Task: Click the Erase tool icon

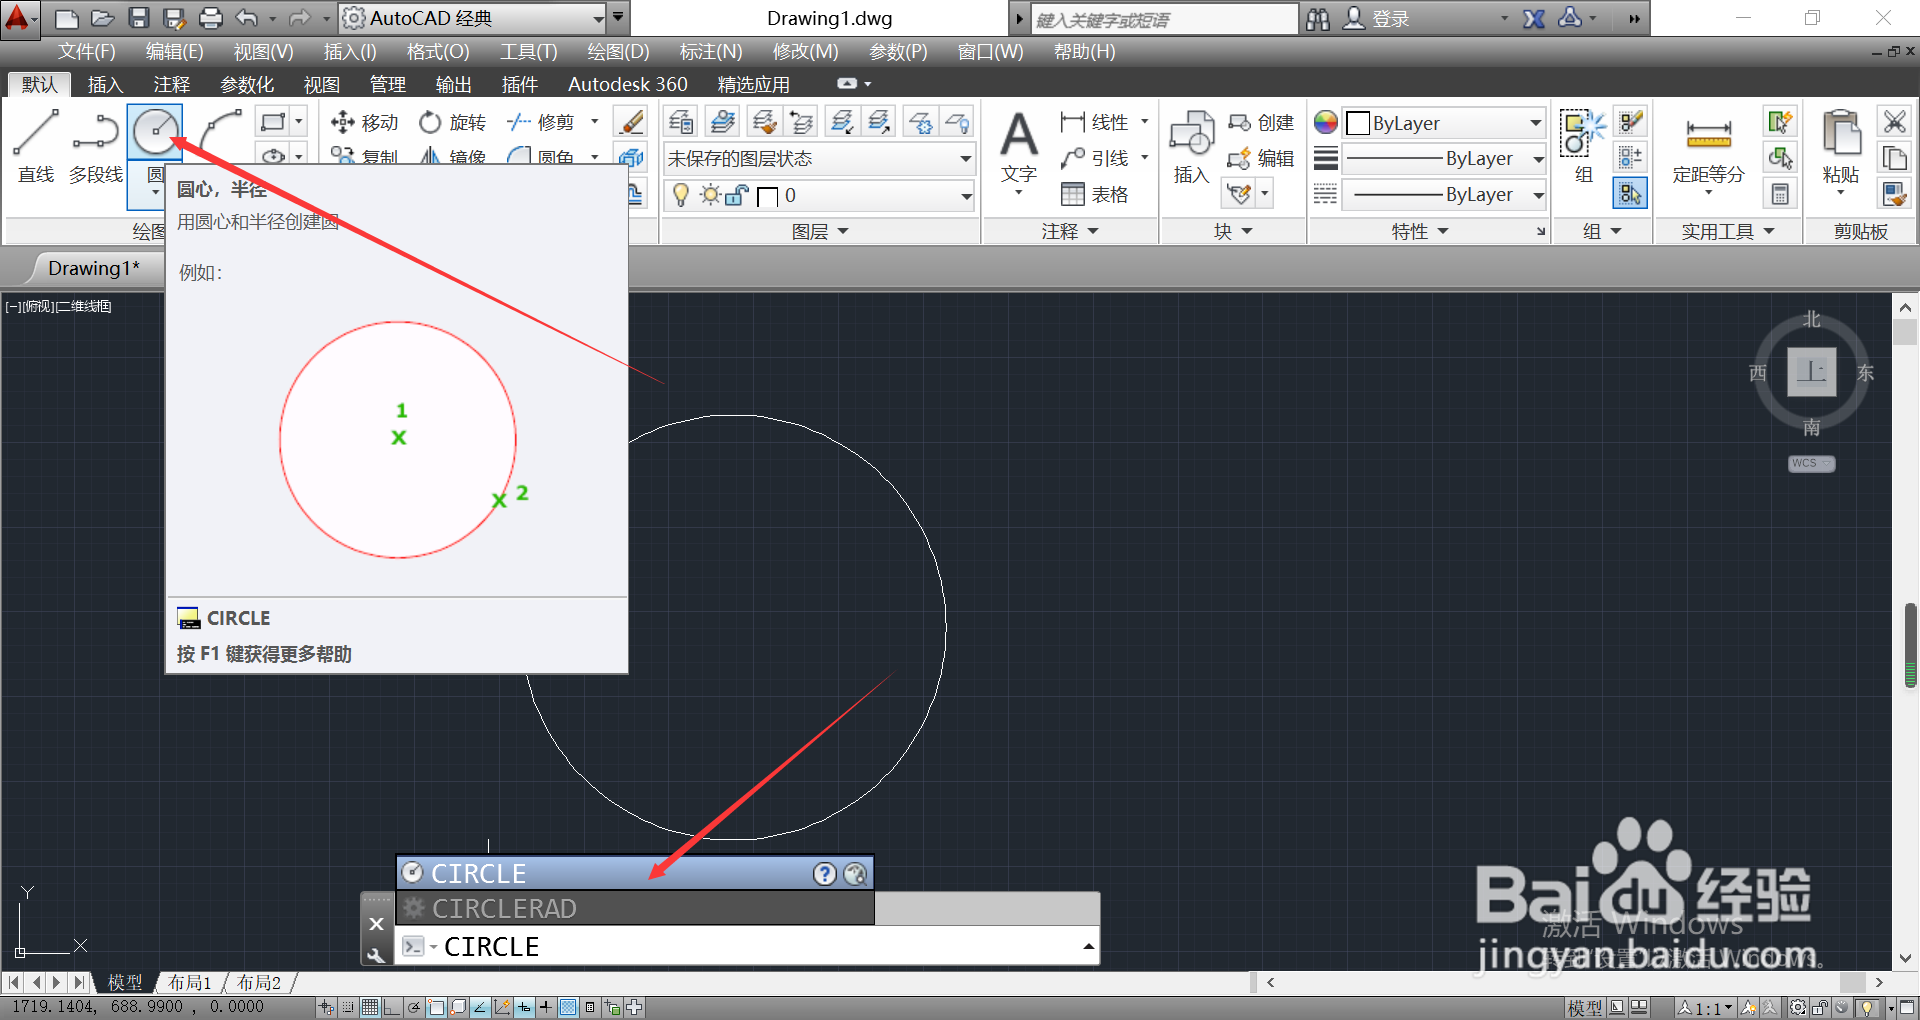Action: point(632,122)
